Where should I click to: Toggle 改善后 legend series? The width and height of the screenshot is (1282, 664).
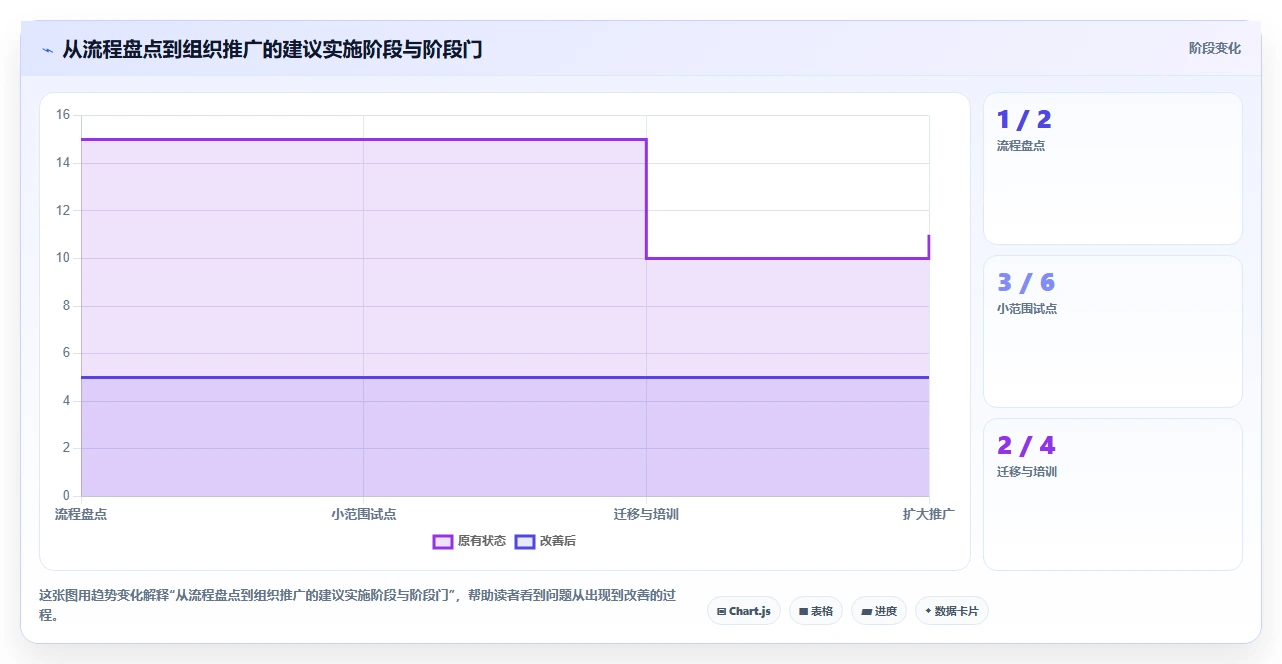click(x=545, y=541)
